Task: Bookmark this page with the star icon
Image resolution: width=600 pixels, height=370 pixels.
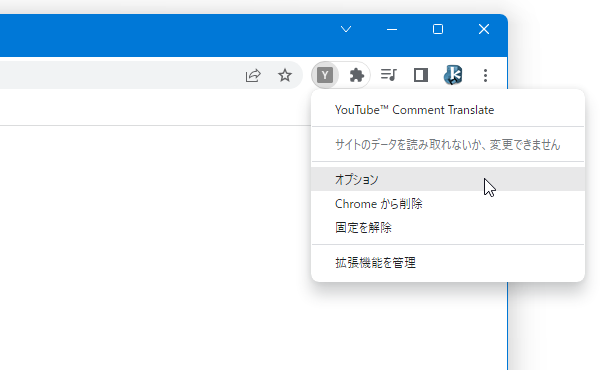Action: [285, 75]
